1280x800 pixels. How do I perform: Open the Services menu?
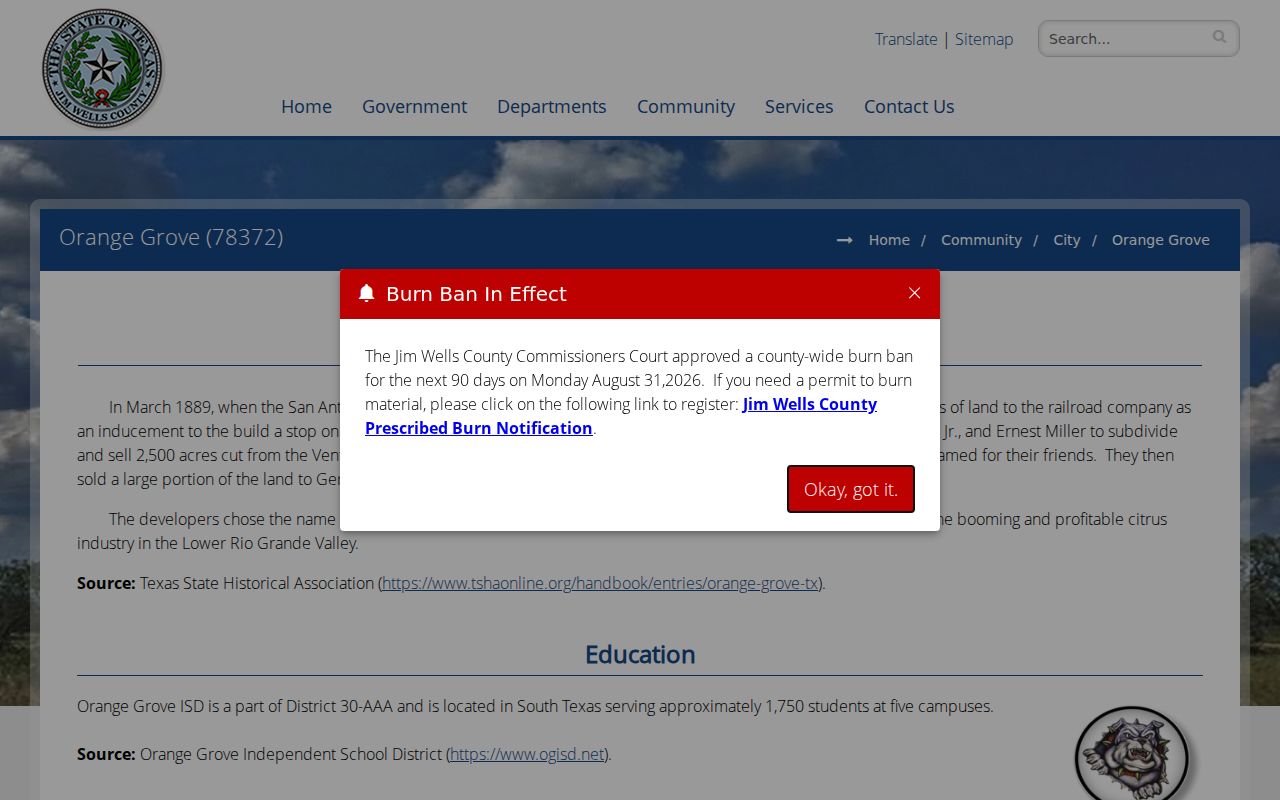click(x=799, y=106)
